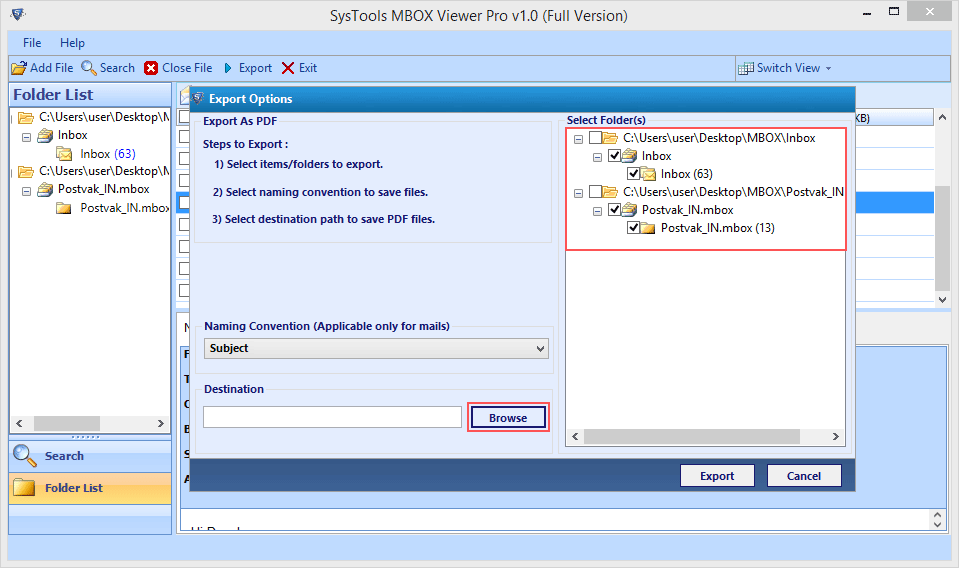Select the Postvak_IN.mbox (13) label in Select Folder(s)

click(717, 228)
